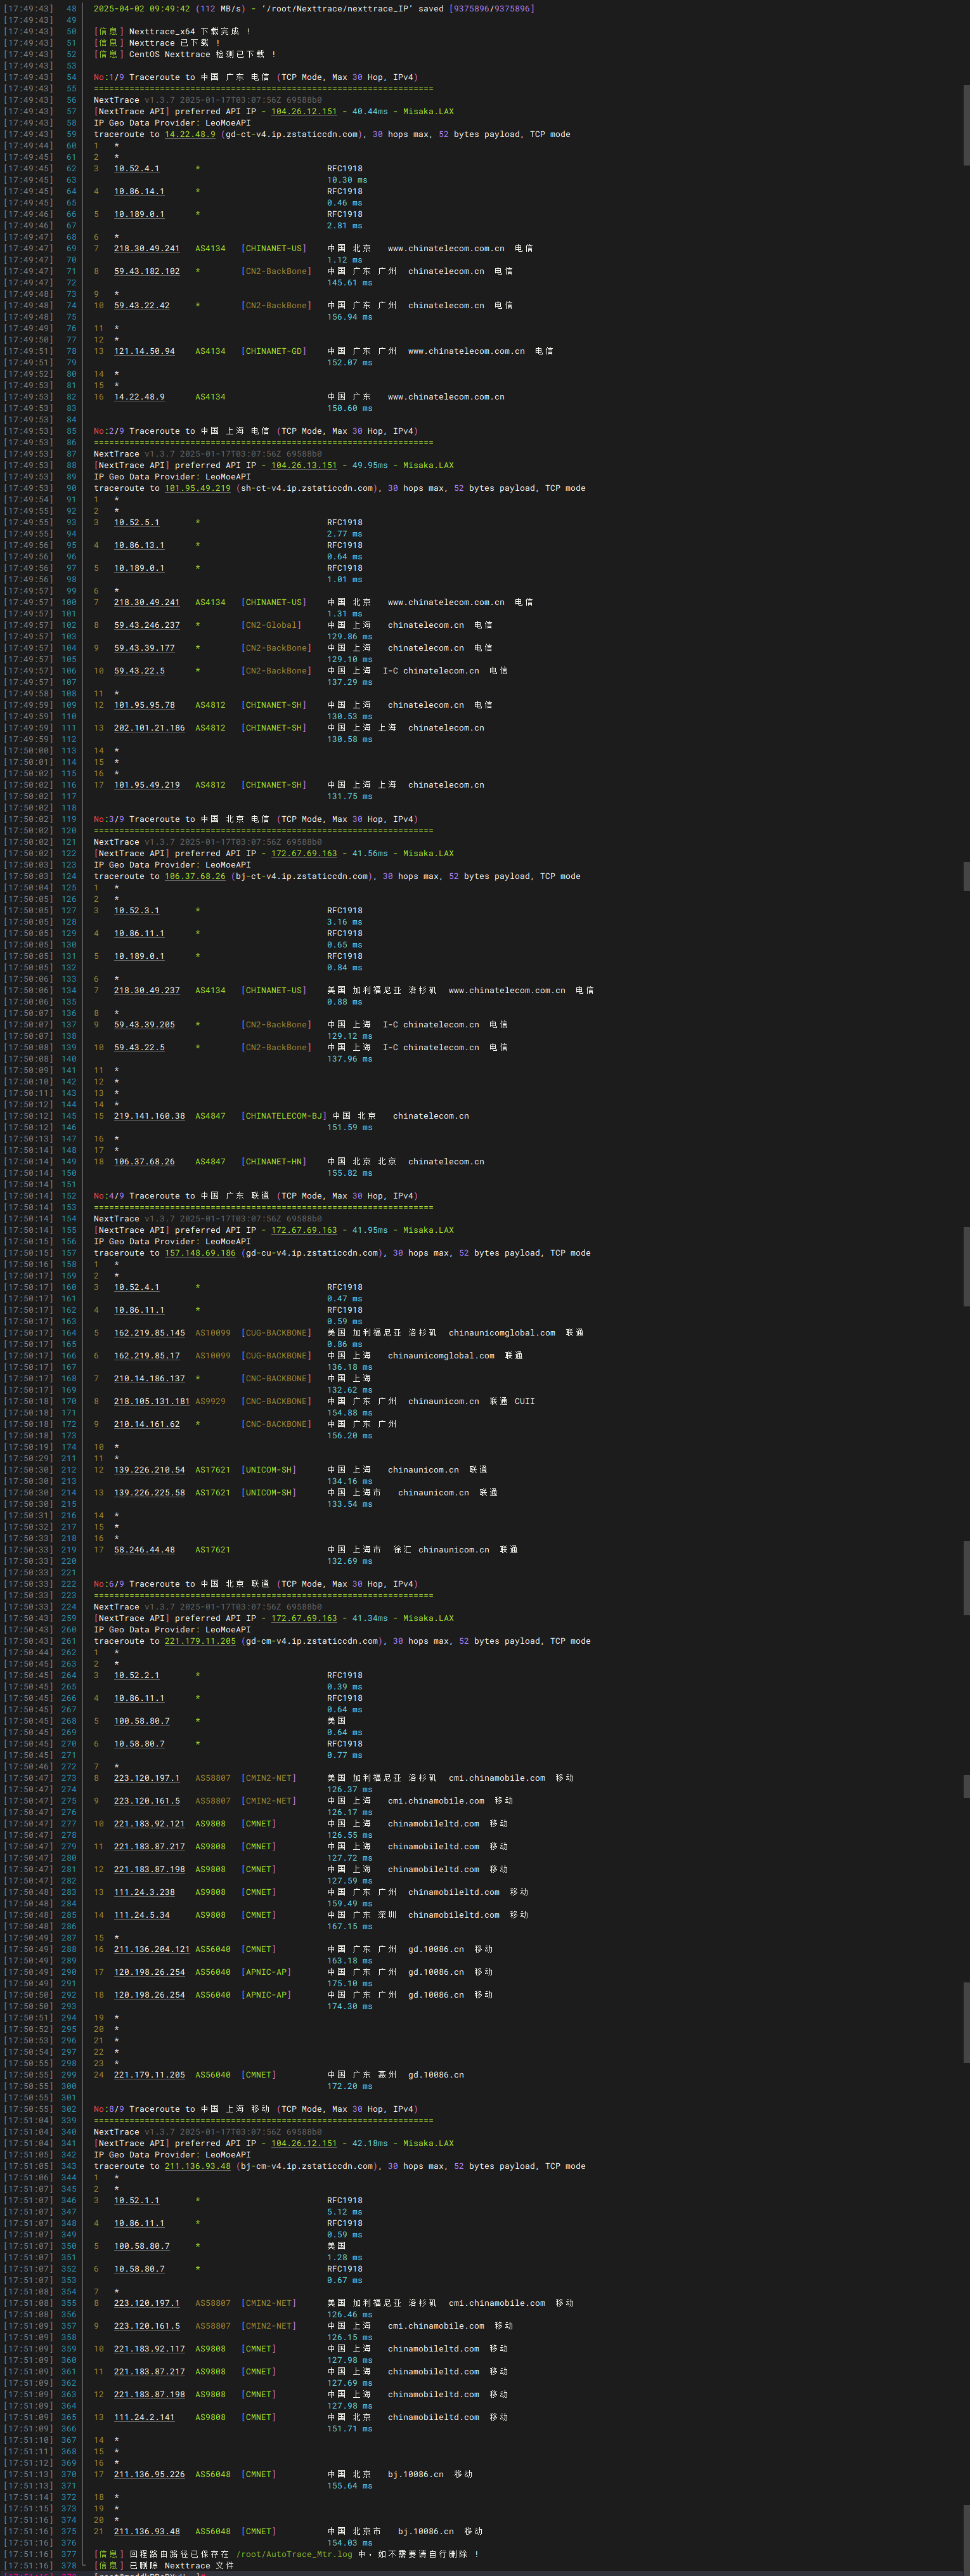
Task: Open the 59.43.246.237 CN2-Global IP link
Action: pyautogui.click(x=146, y=625)
